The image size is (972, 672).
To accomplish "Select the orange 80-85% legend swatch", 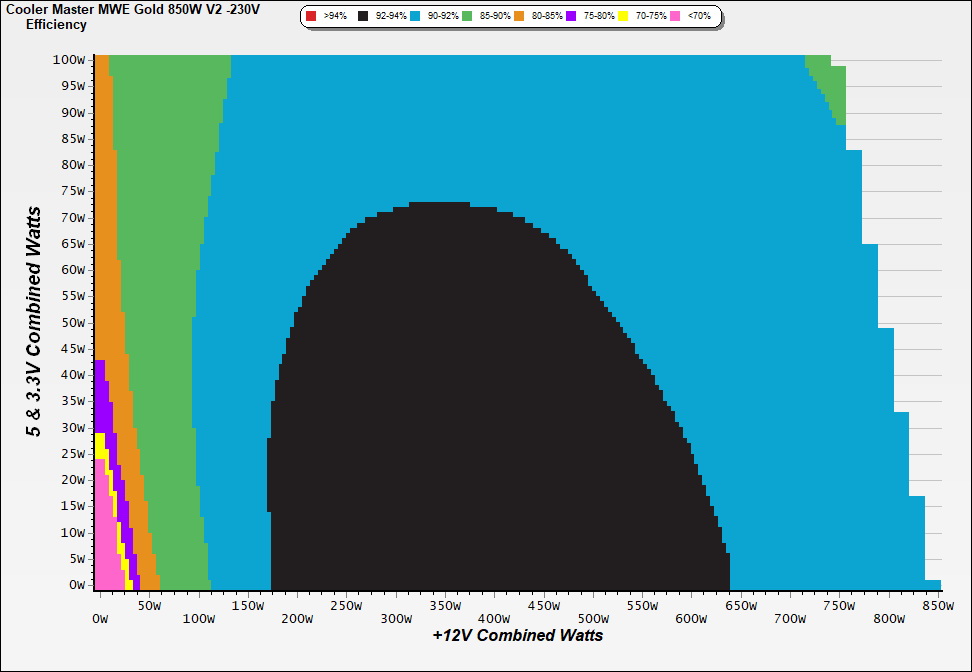I will 519,17.
